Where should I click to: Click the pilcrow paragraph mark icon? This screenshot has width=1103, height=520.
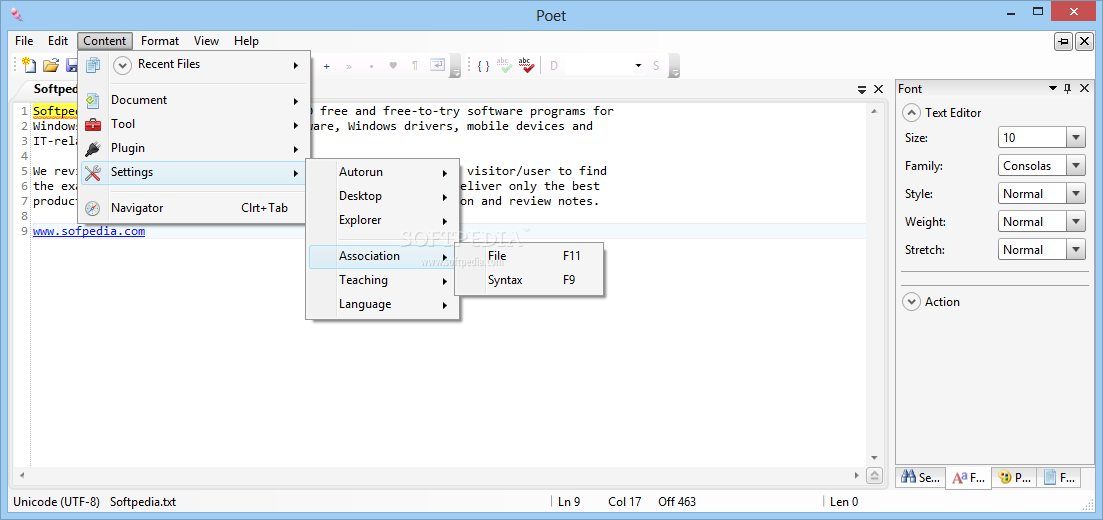415,65
